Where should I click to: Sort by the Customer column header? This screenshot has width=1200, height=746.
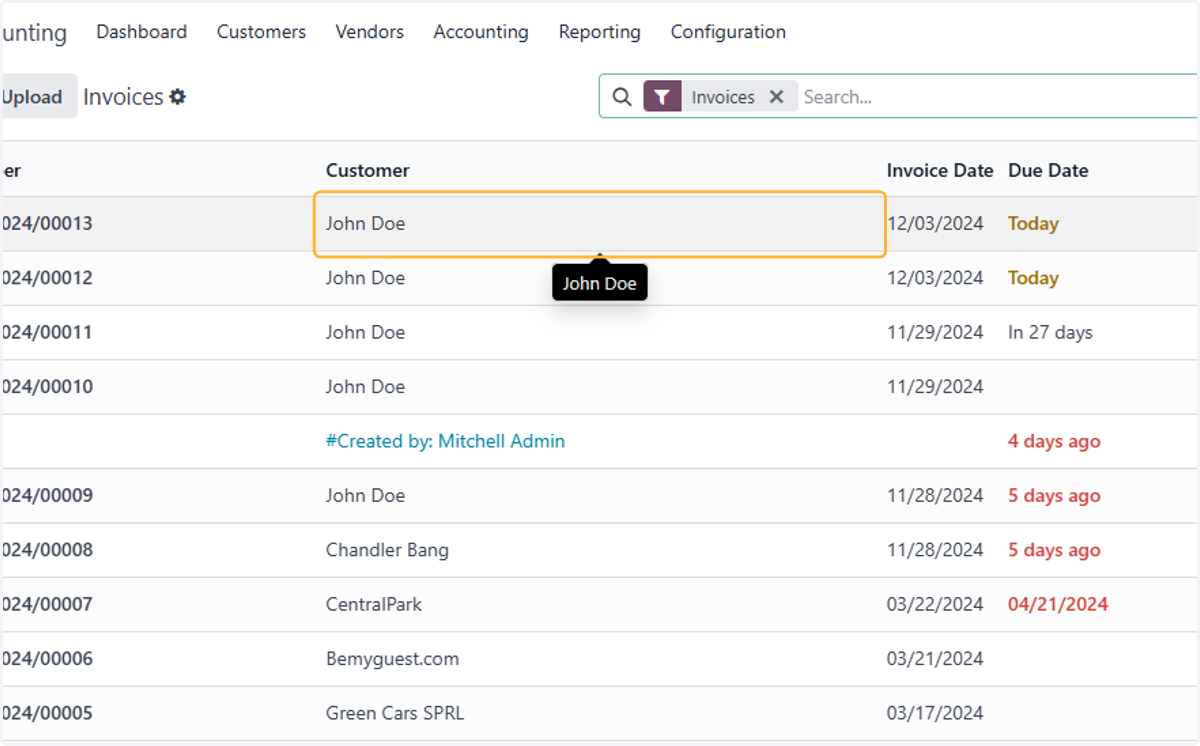click(368, 170)
